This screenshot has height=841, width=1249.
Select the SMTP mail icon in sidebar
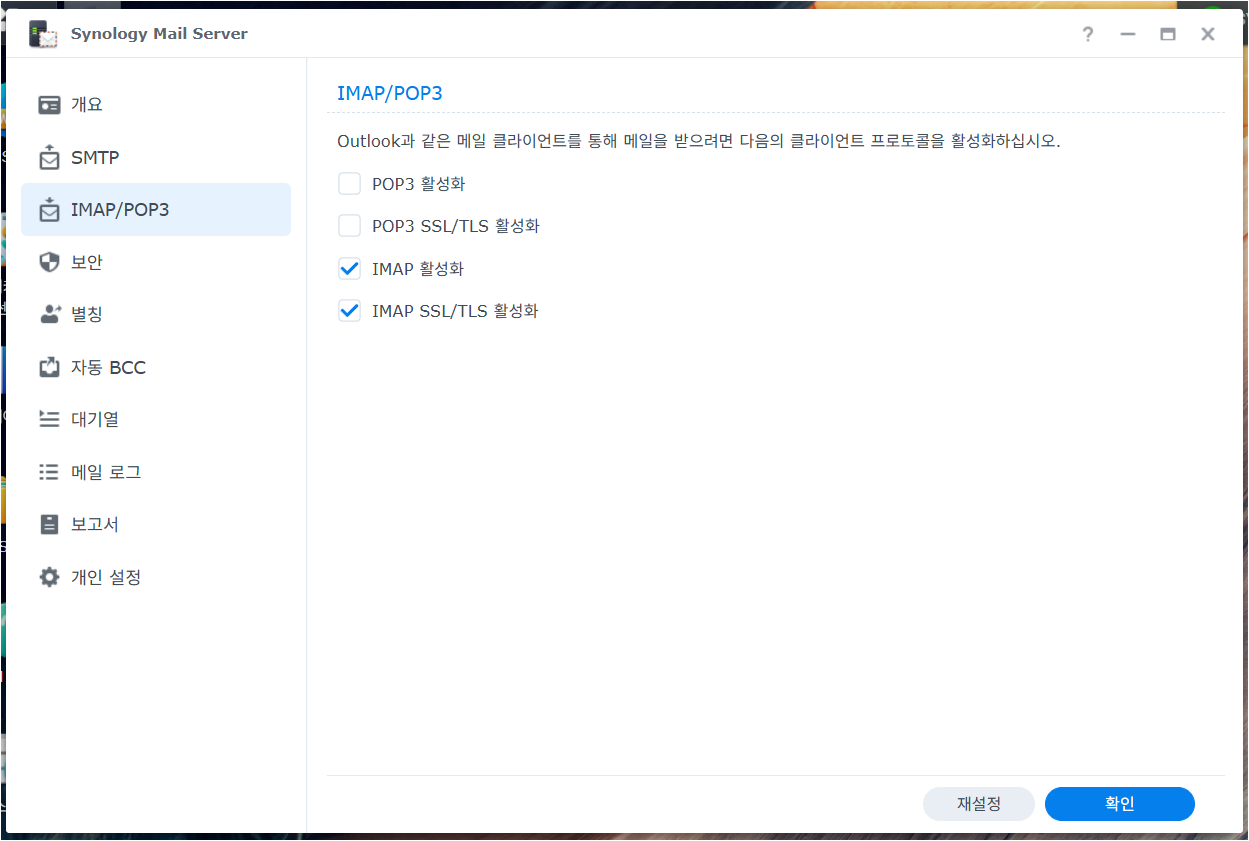pyautogui.click(x=49, y=157)
